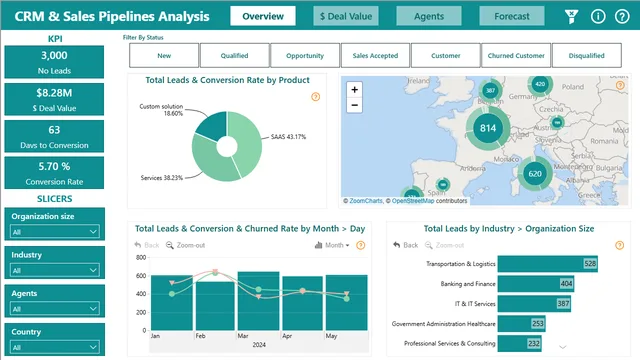Viewport: 640px width, 360px height.
Task: Click Back in monthly leads chart
Action: (x=147, y=245)
